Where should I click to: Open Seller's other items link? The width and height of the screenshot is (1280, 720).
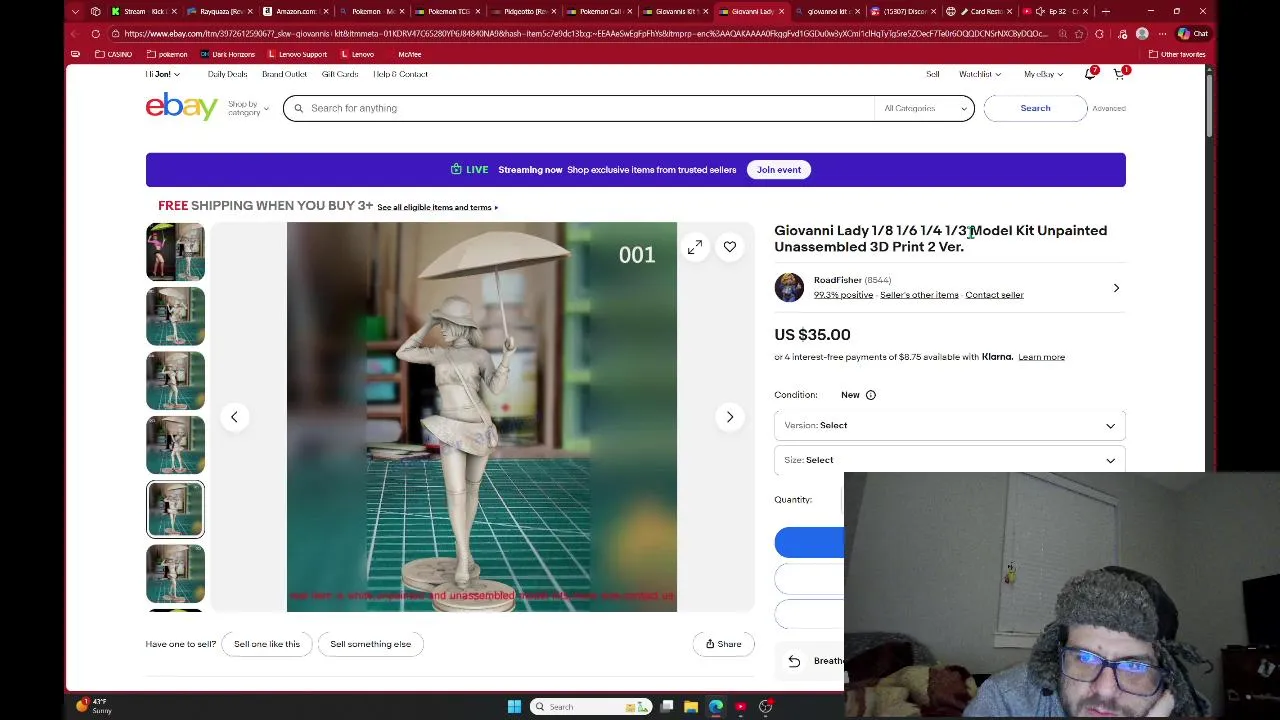tap(919, 295)
